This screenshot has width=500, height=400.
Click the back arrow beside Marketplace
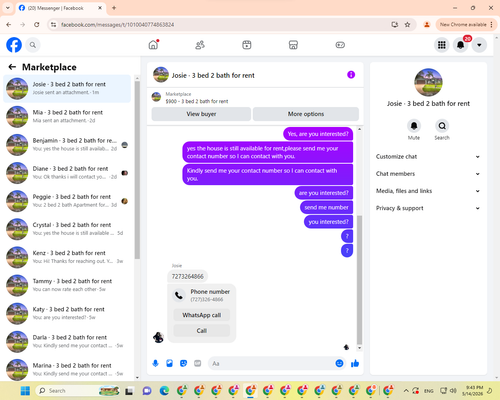(x=12, y=67)
